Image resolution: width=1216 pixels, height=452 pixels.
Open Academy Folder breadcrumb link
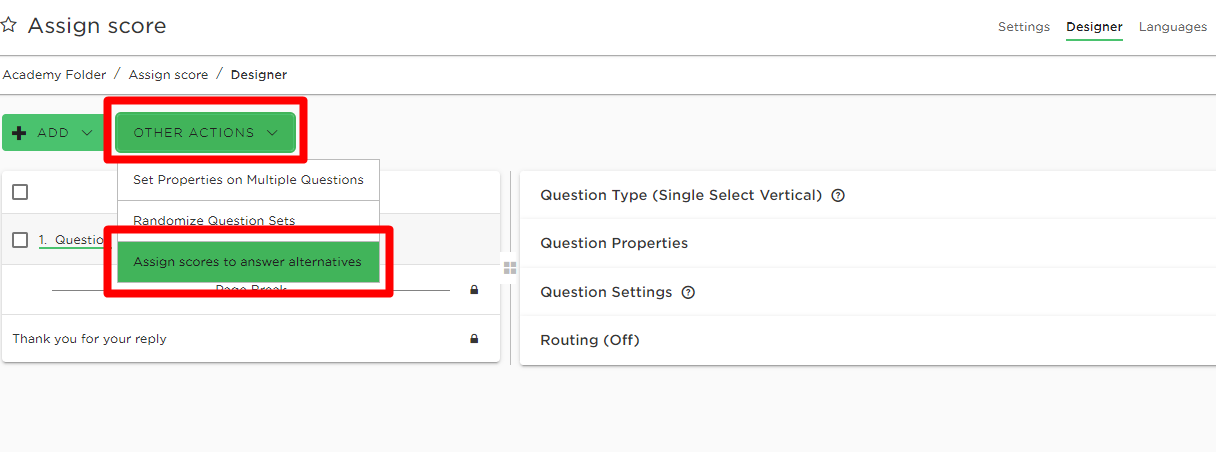[54, 75]
